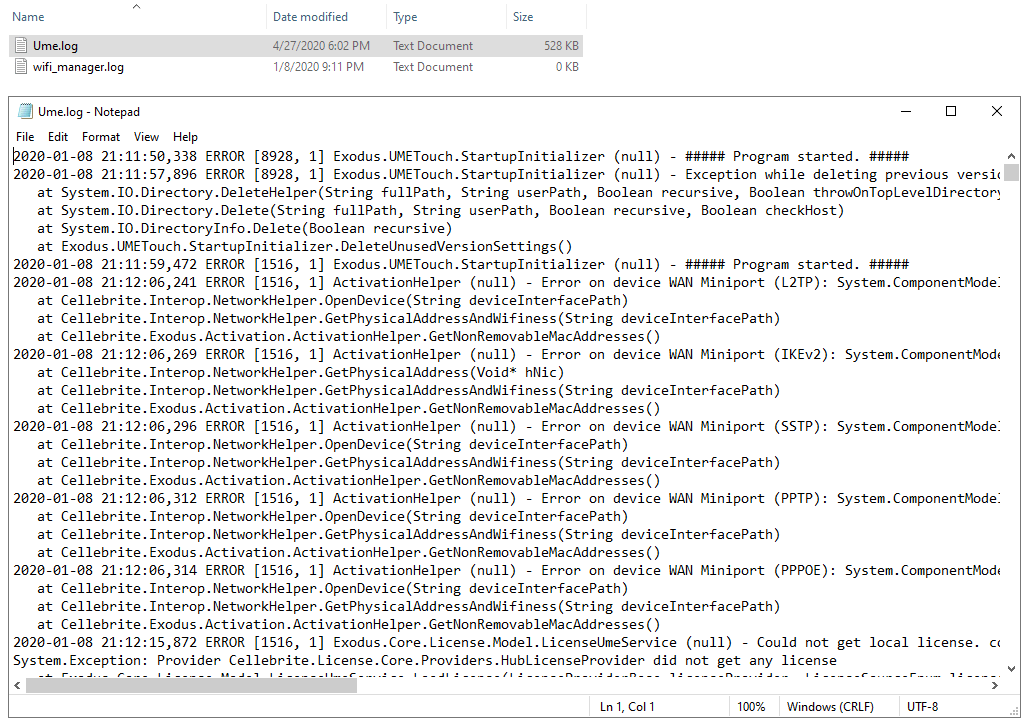
Task: Click the WAN Miniport (IKEv2) error line
Action: (x=507, y=355)
